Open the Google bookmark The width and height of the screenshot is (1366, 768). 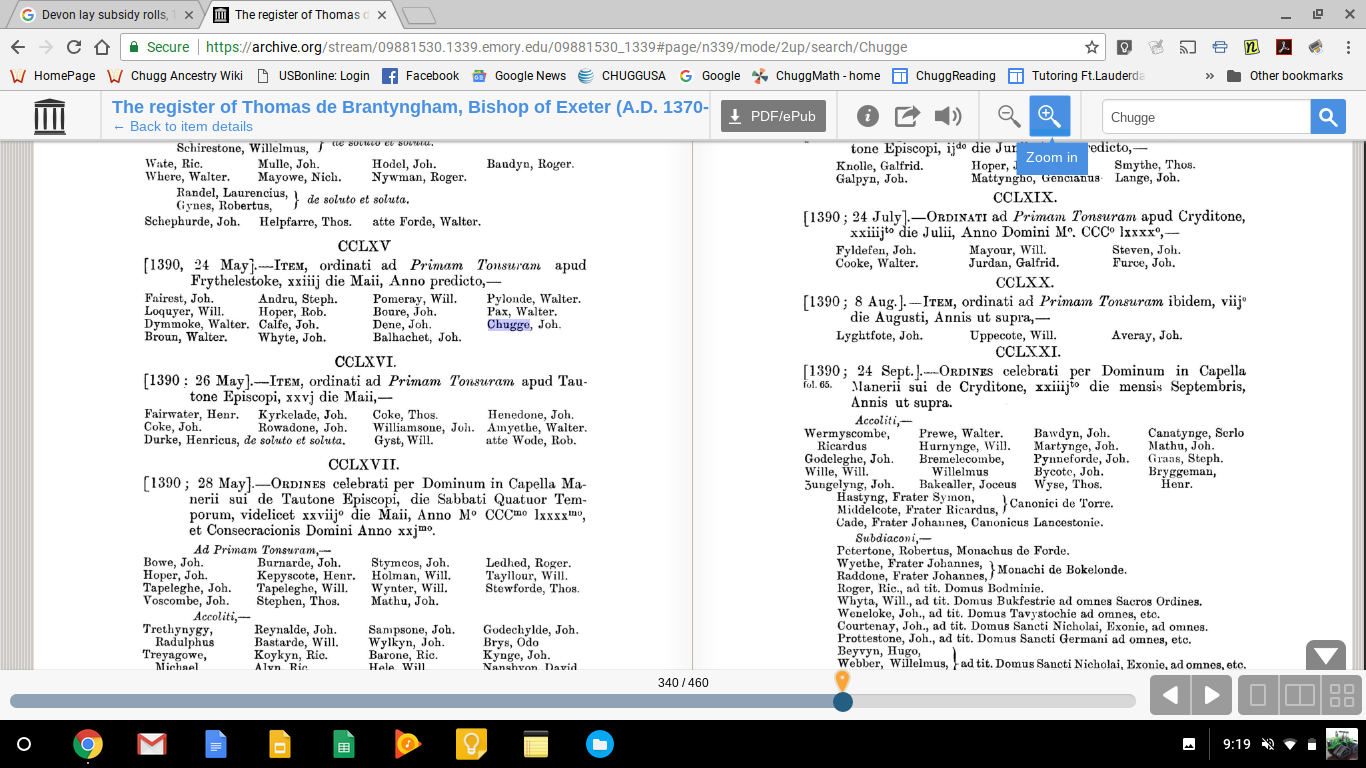[x=710, y=76]
